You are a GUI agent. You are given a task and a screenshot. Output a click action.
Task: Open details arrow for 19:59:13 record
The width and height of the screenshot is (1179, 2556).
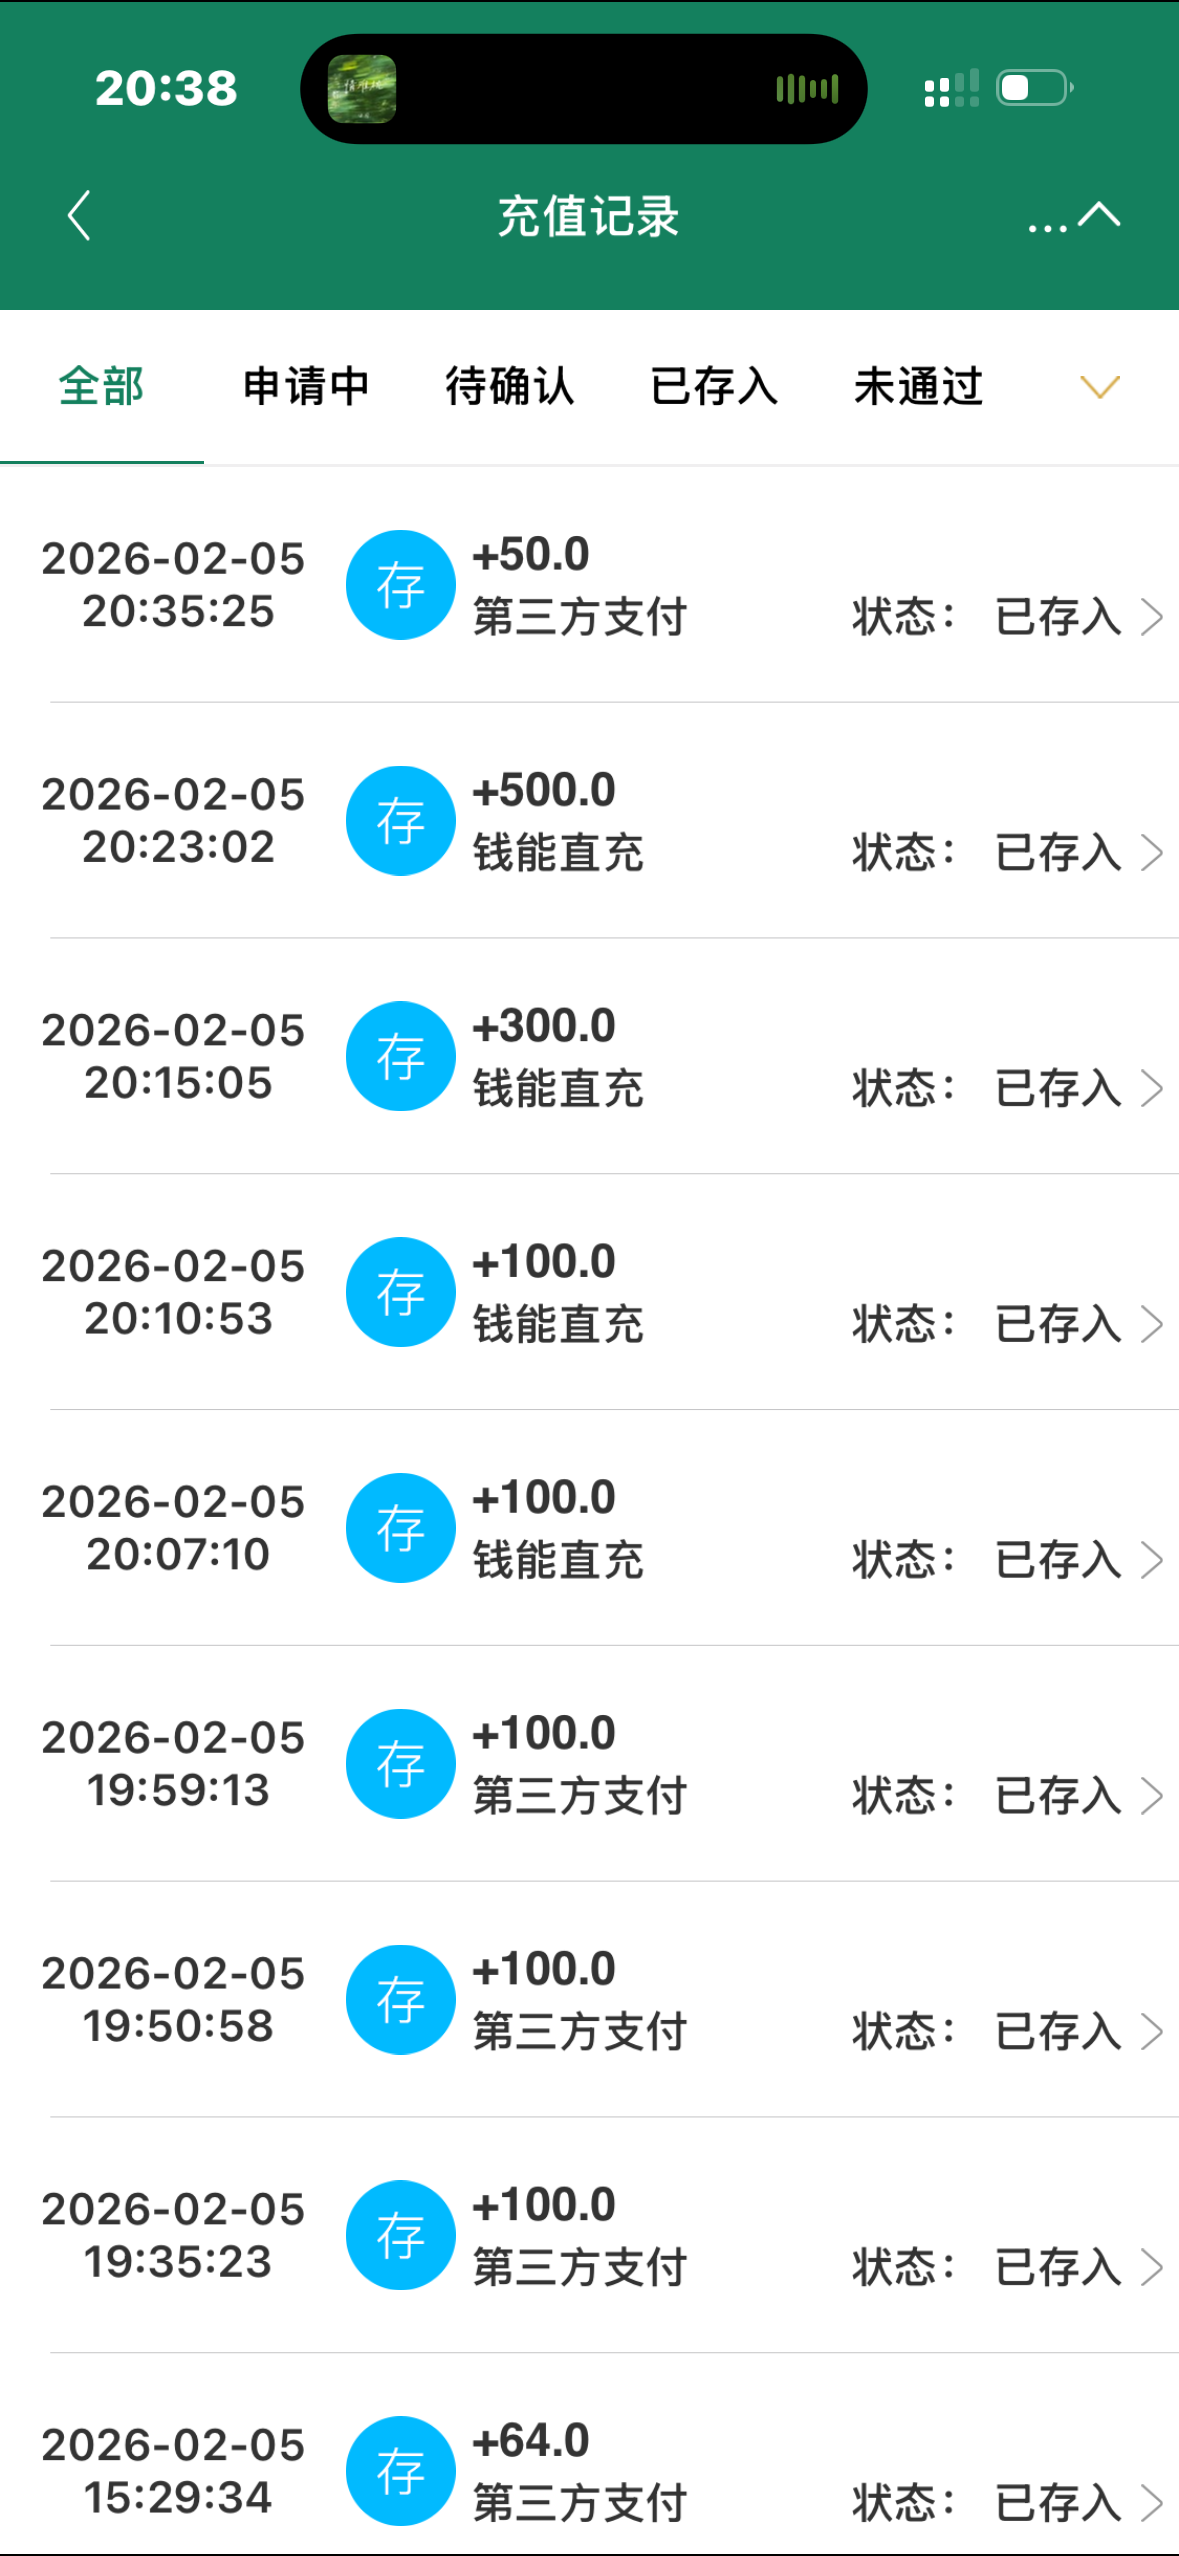point(1152,1796)
